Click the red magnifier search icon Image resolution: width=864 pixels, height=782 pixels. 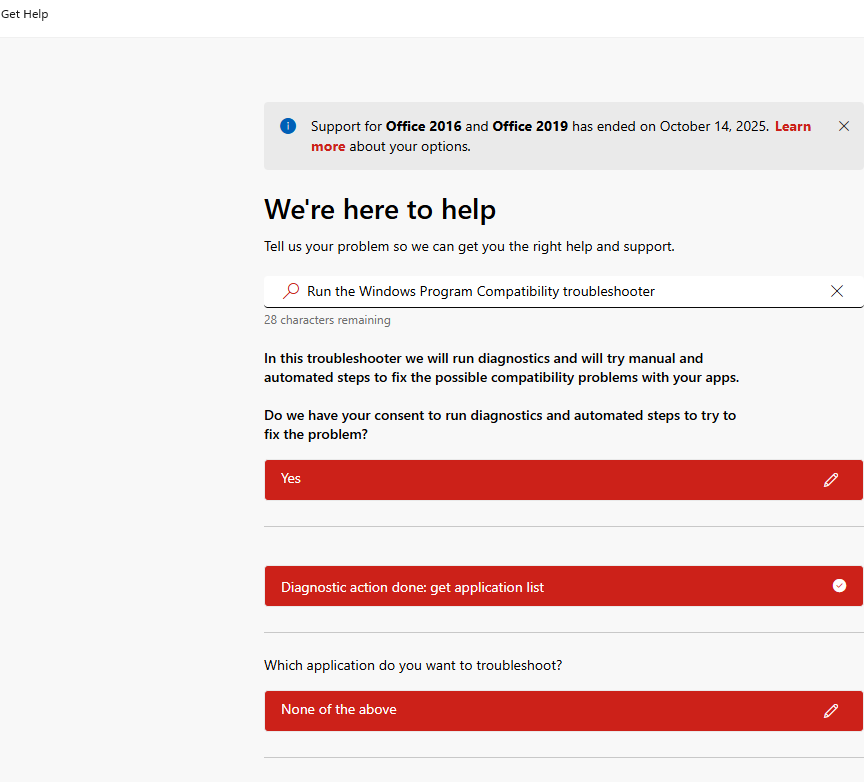290,291
